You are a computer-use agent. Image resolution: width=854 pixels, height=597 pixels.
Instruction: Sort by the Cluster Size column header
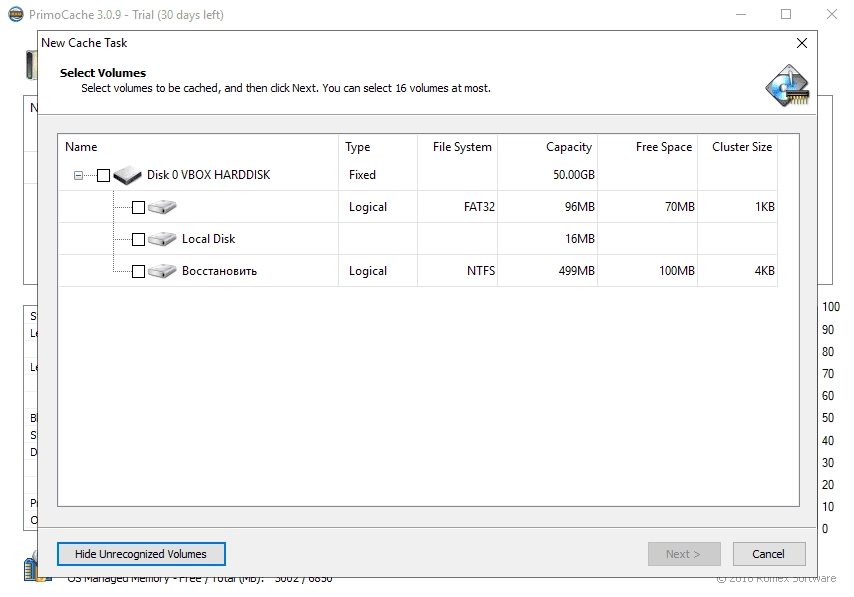click(737, 147)
